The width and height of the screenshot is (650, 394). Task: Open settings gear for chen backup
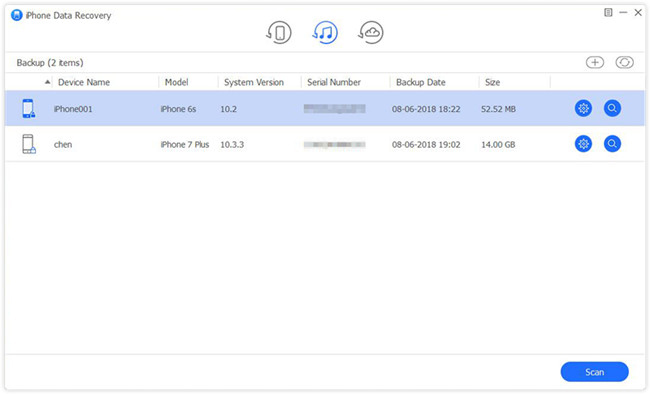(x=583, y=144)
